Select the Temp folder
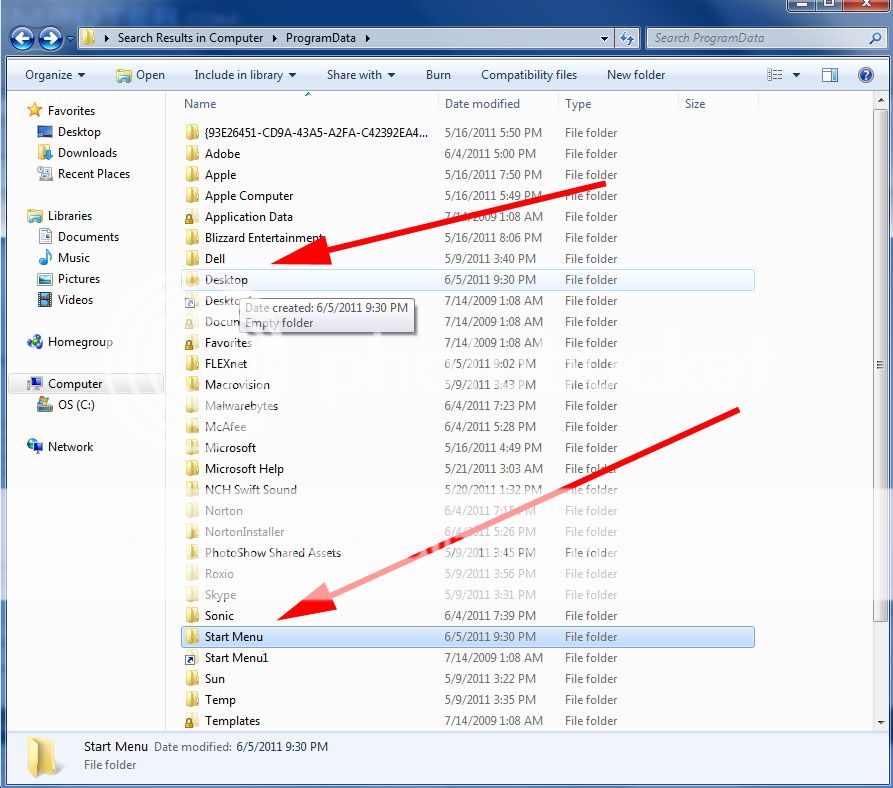This screenshot has width=893, height=788. [x=220, y=700]
